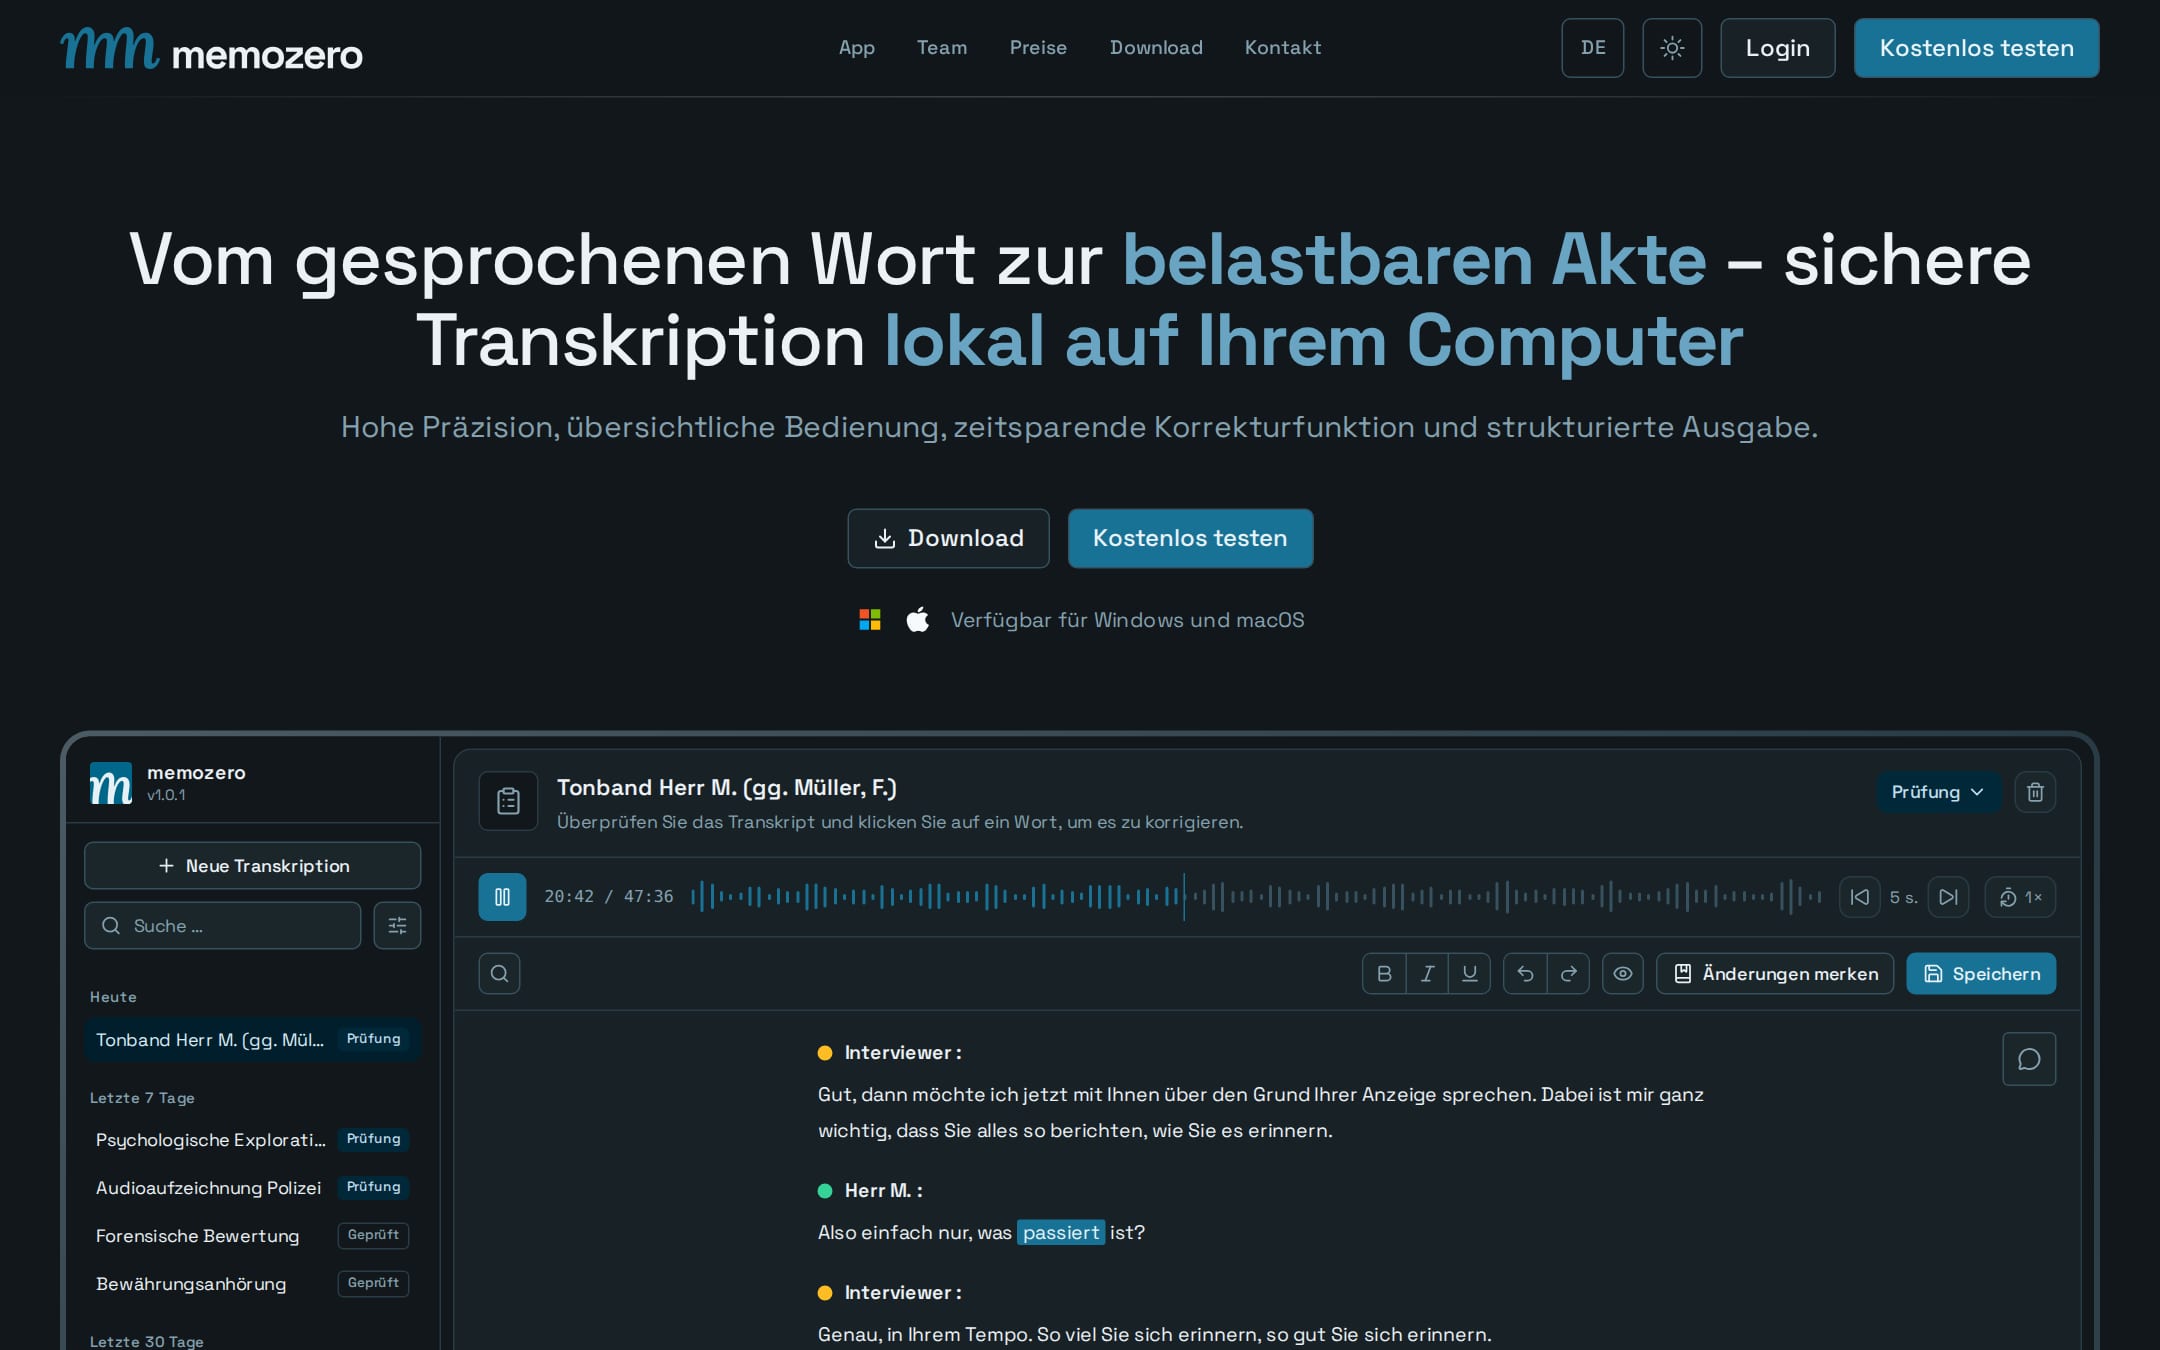
Task: Seek on the audio waveform
Action: (1255, 897)
